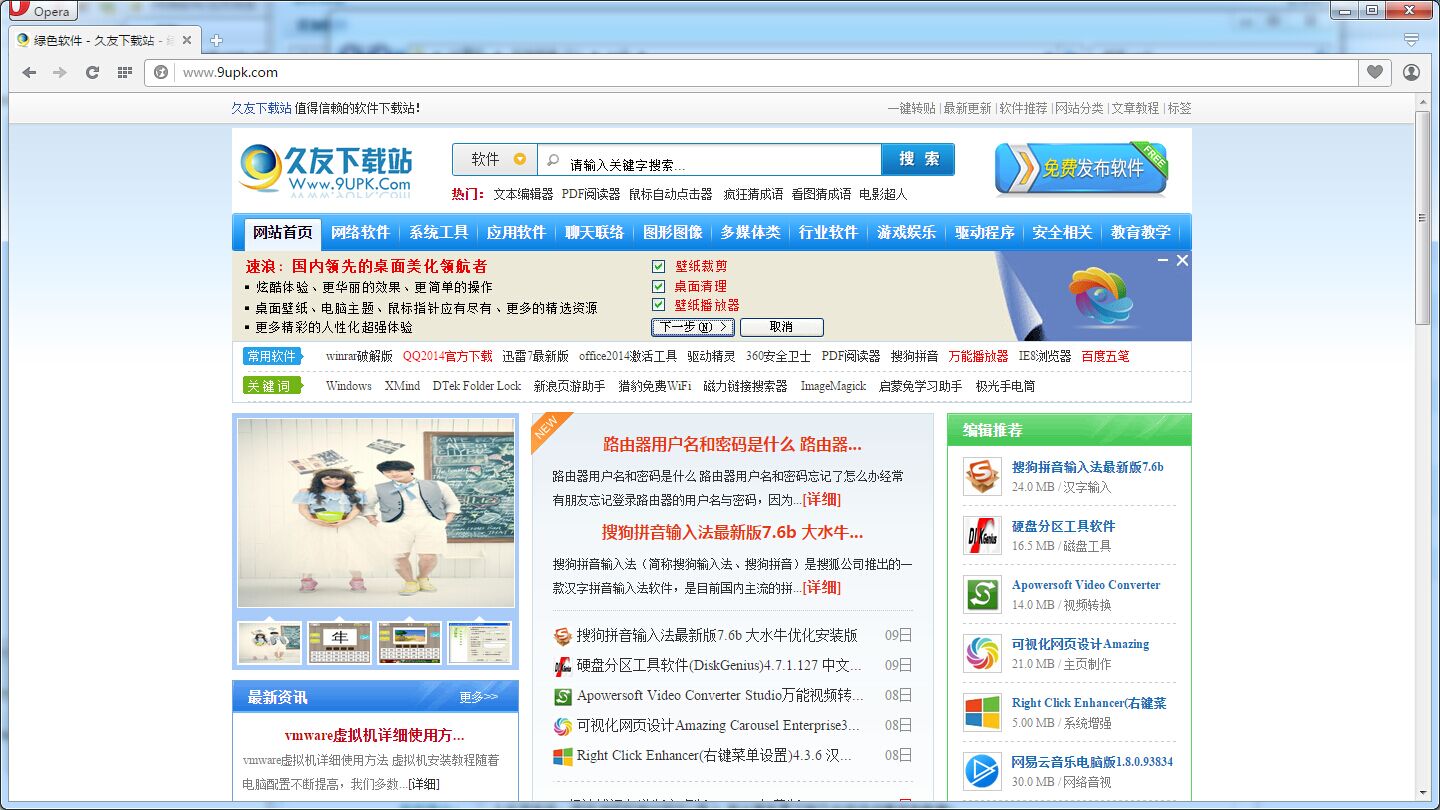Click vmware虚拟机详细使用方 headline link
The image size is (1440, 810).
[x=375, y=735]
